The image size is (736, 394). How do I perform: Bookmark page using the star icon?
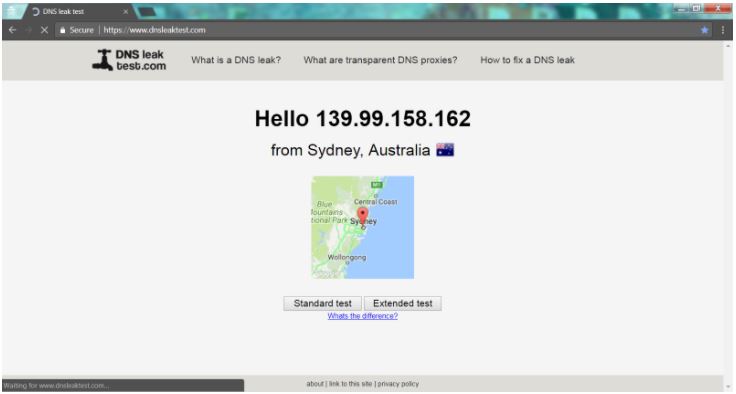tap(704, 30)
